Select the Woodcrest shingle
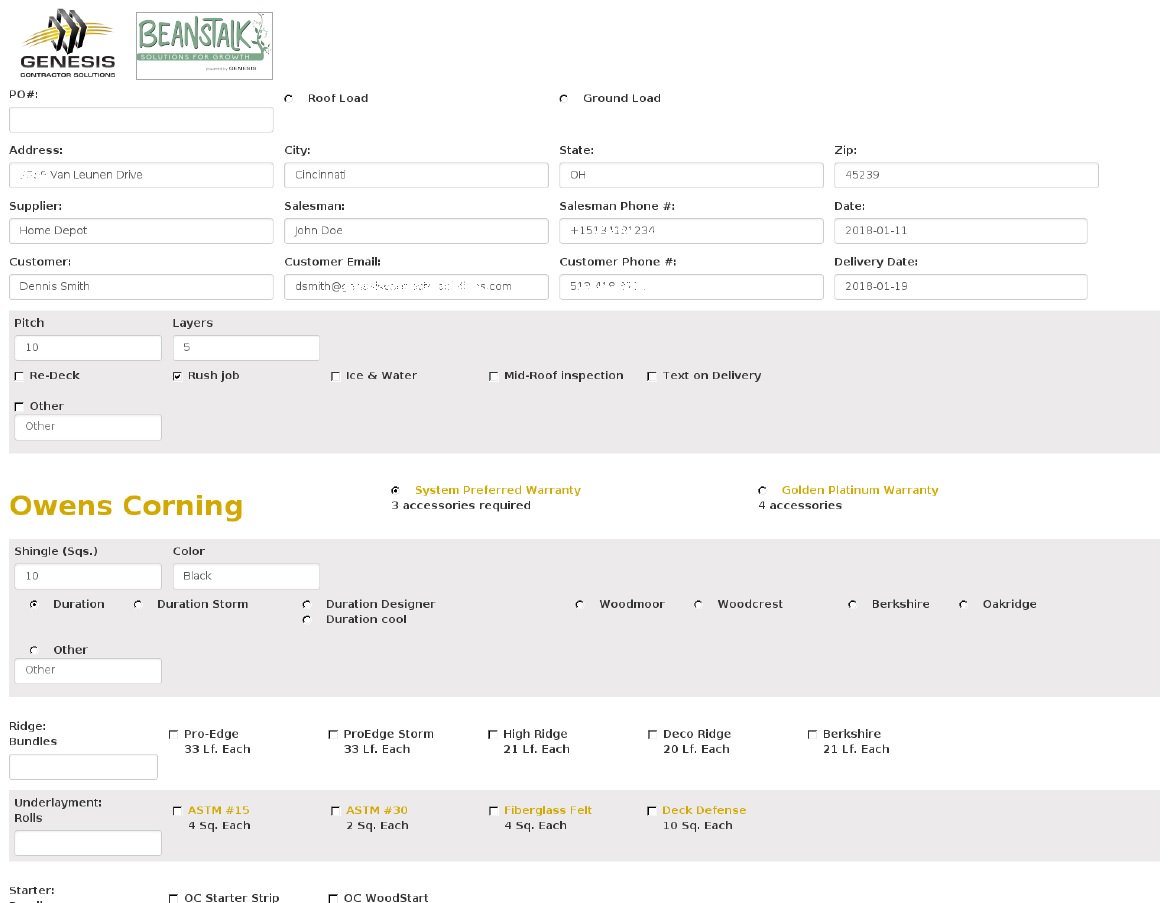The image size is (1169, 903). (697, 604)
